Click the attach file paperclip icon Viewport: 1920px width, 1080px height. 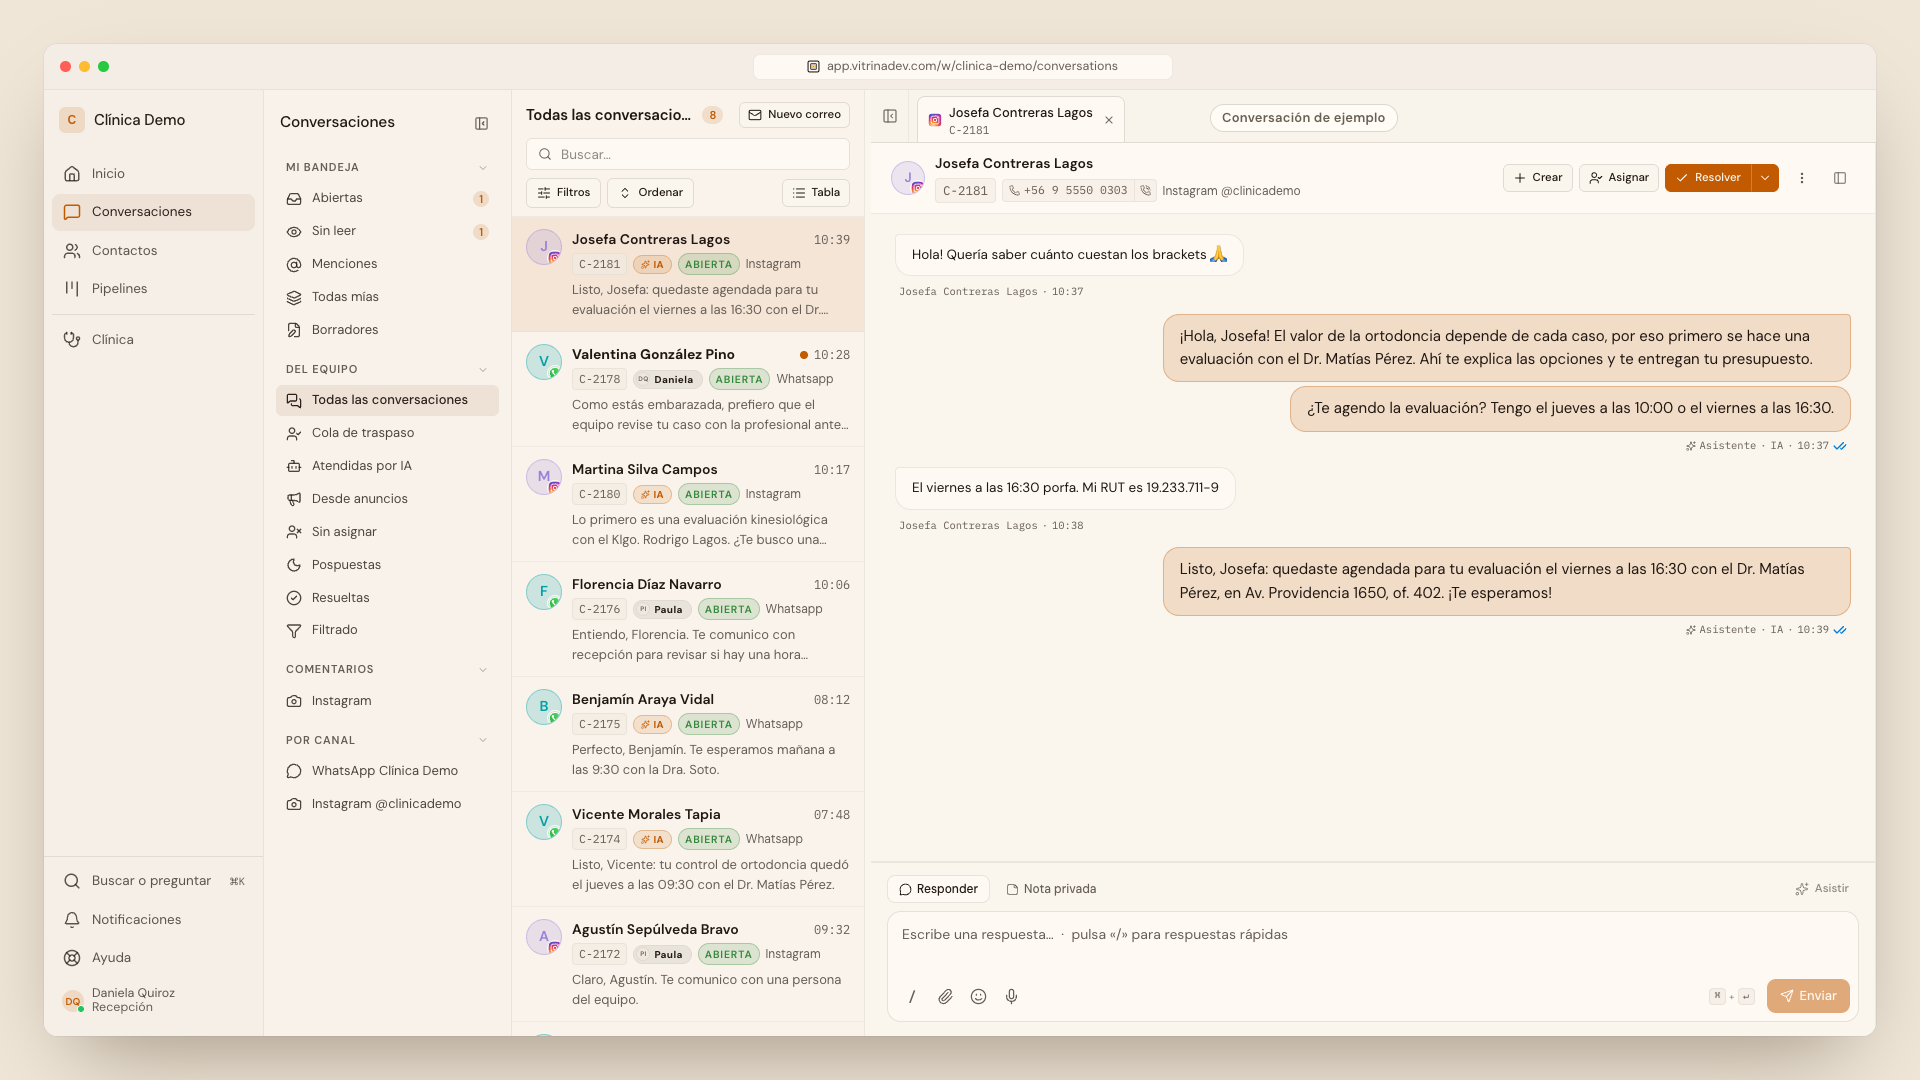(x=945, y=996)
